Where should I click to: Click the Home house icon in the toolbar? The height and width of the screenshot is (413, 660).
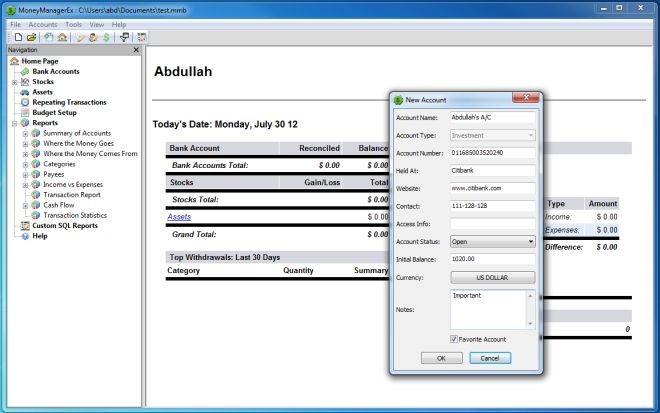click(62, 37)
